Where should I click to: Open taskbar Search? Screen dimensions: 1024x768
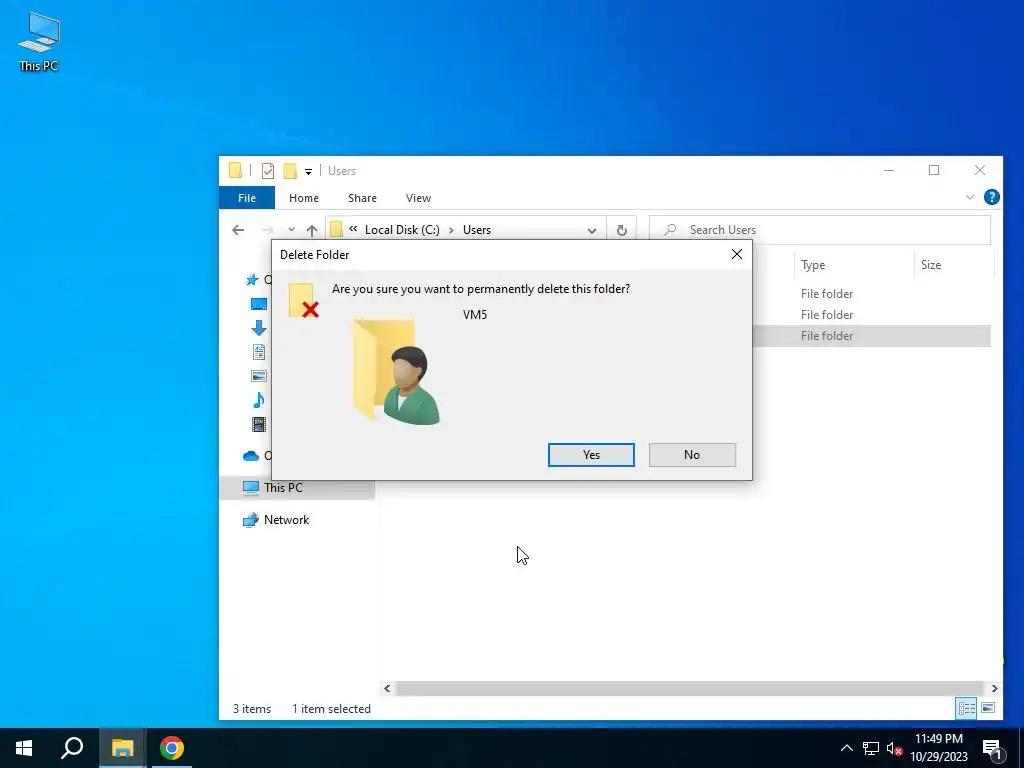point(72,748)
